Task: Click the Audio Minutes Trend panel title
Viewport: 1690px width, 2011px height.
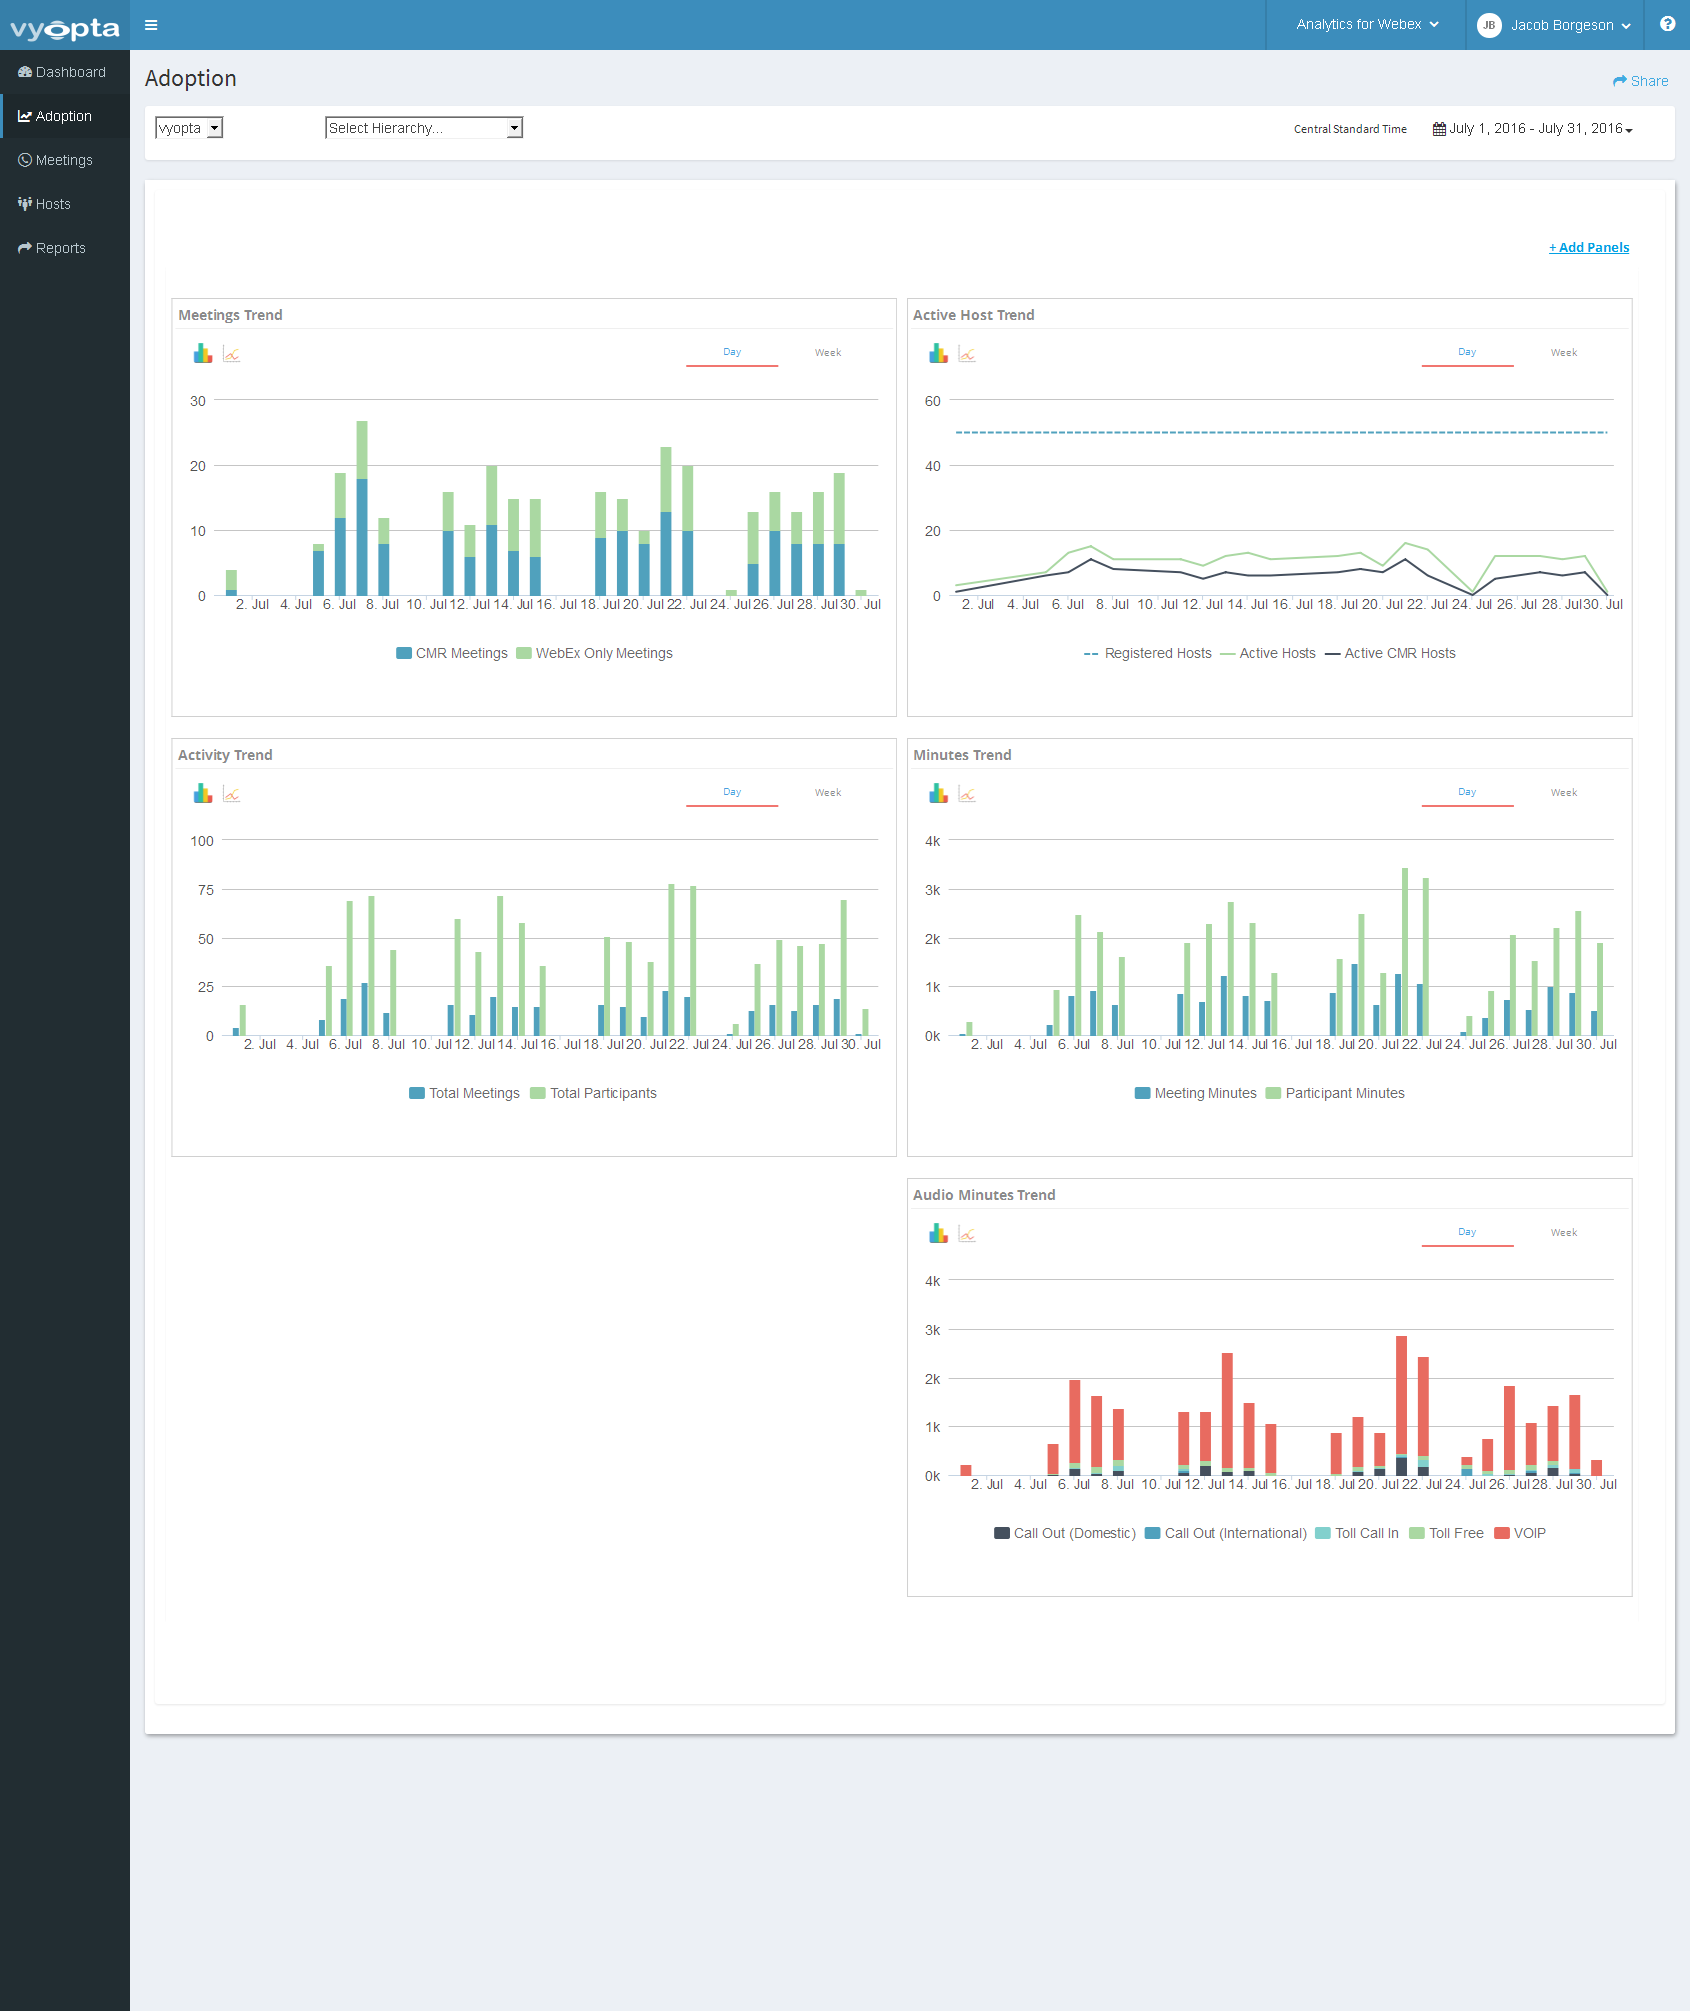Action: coord(984,1195)
